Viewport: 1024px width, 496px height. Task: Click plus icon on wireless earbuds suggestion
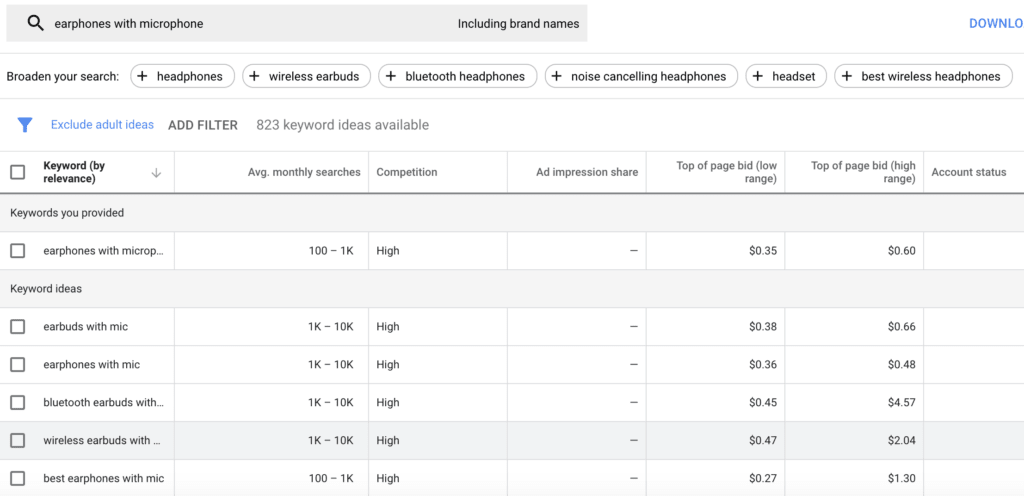[x=254, y=76]
